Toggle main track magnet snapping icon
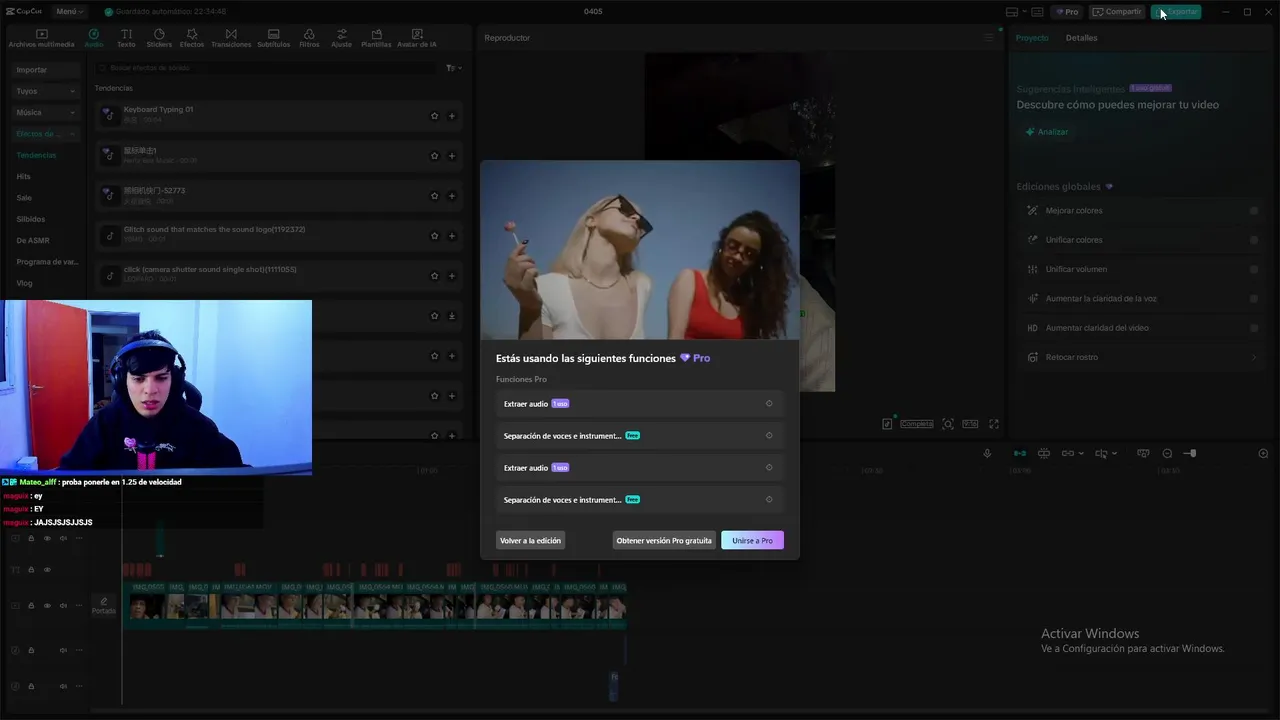This screenshot has height=720, width=1280. pos(1020,454)
